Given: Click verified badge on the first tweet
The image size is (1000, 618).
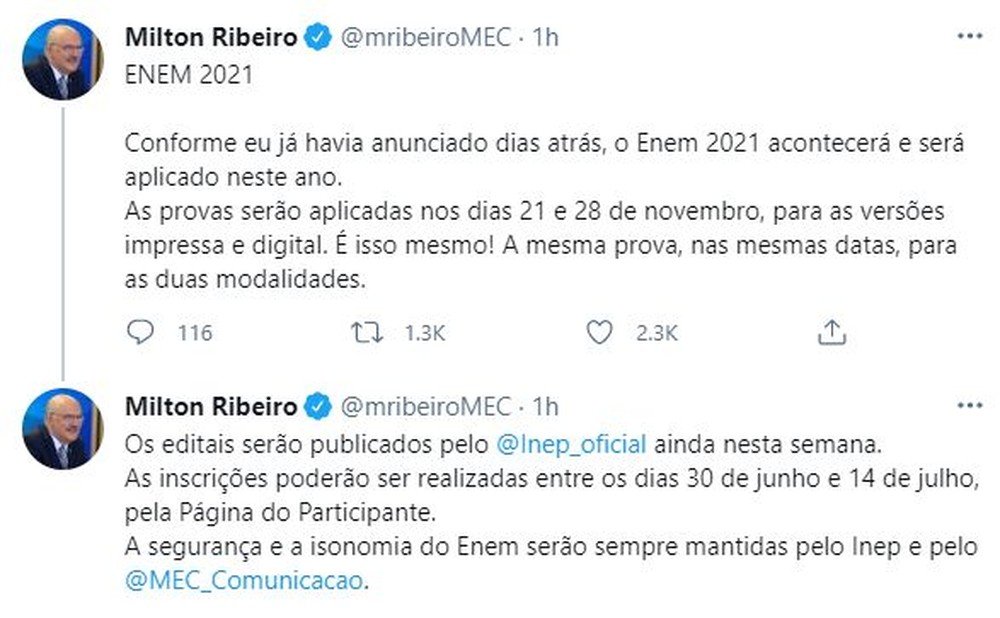Looking at the screenshot, I should click(318, 38).
